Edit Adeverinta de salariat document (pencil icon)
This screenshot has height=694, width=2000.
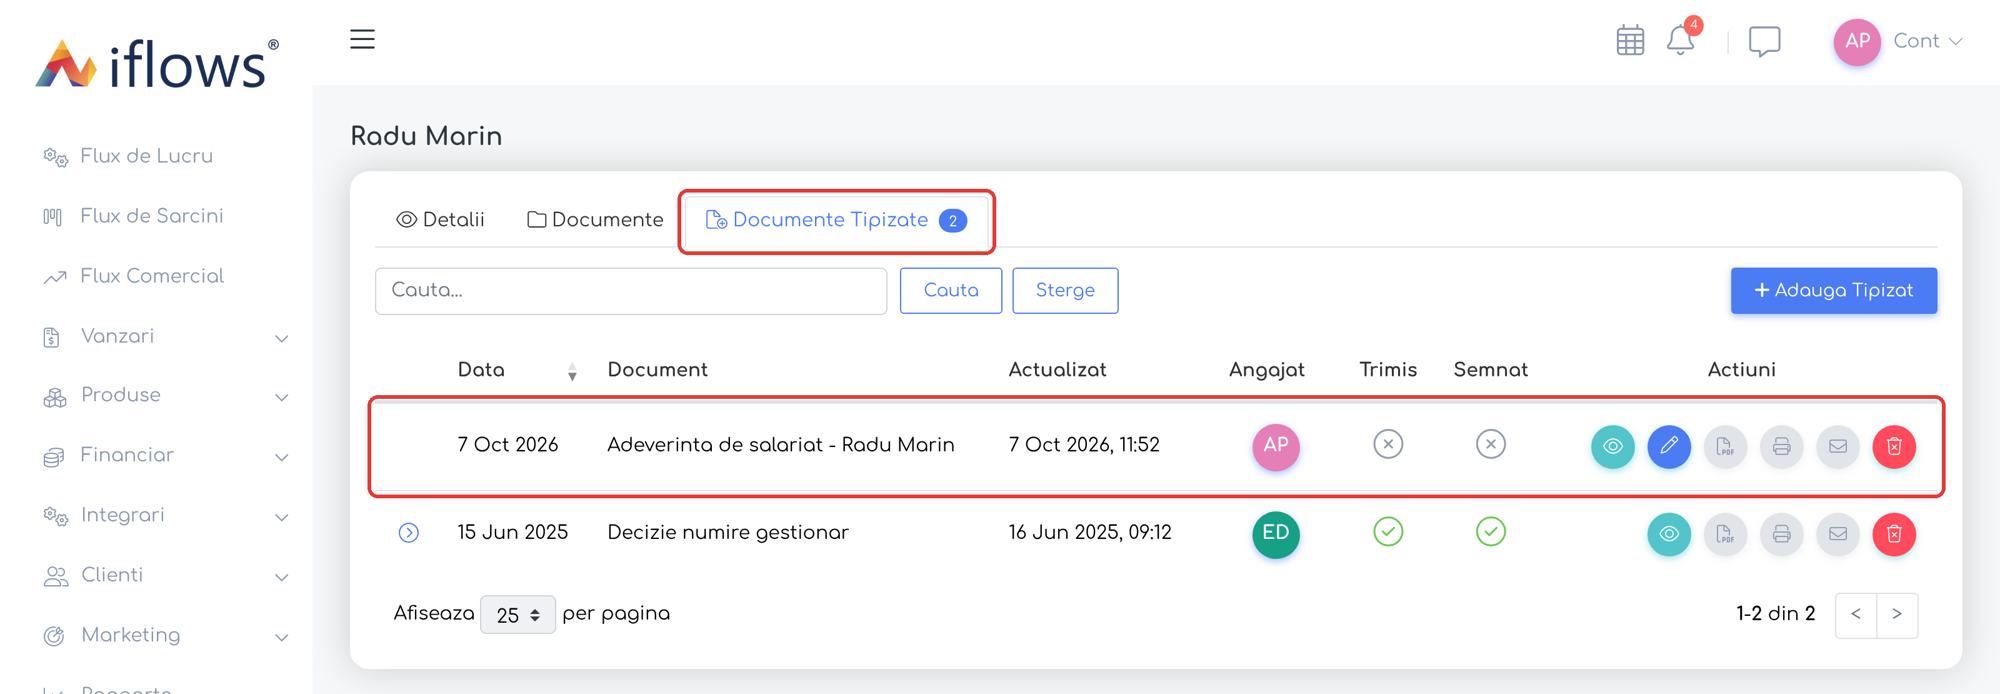[x=1669, y=446]
